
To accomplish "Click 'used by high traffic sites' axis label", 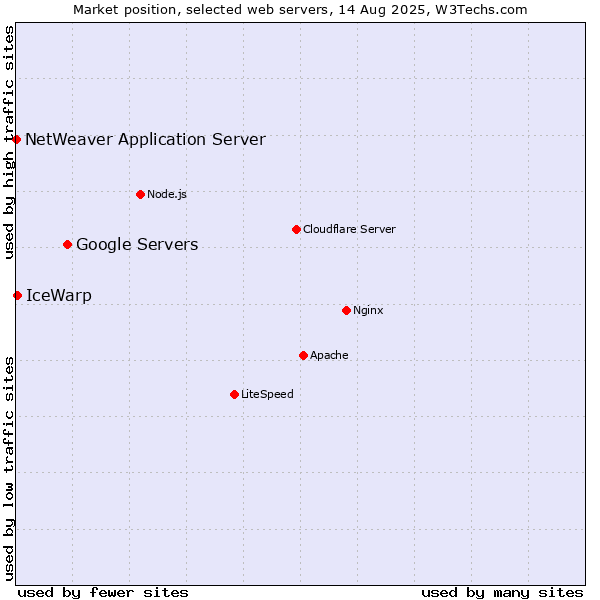I will [x=9, y=142].
